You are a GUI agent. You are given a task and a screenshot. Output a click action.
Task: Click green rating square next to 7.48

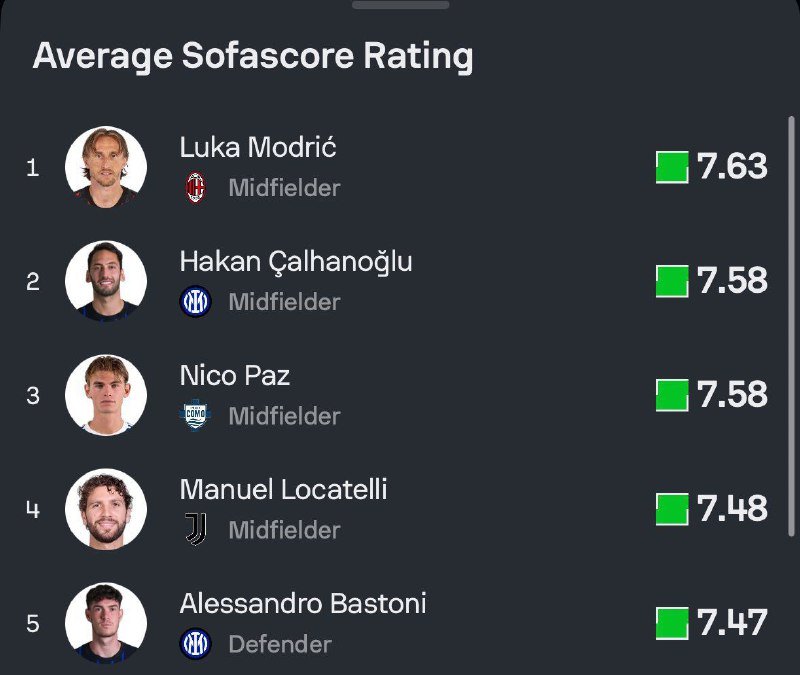click(x=672, y=509)
